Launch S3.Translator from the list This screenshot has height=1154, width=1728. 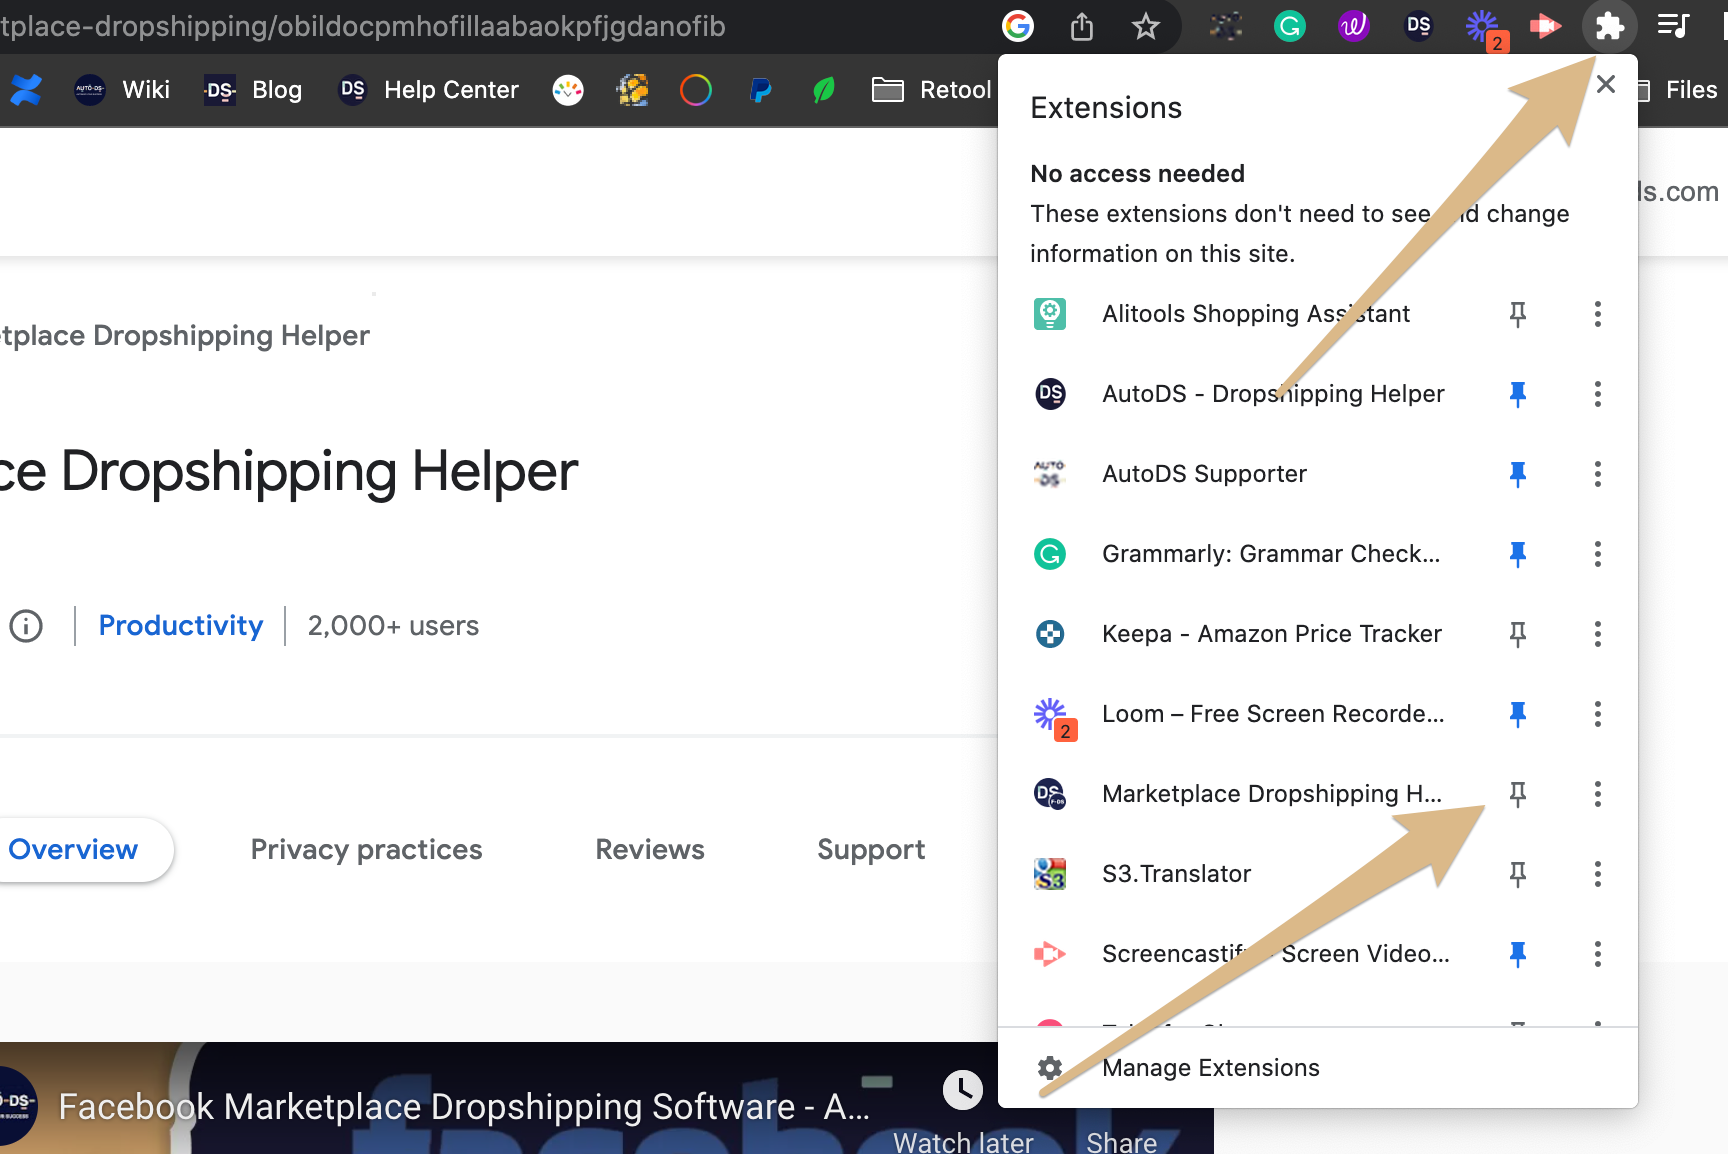[x=1240, y=874]
